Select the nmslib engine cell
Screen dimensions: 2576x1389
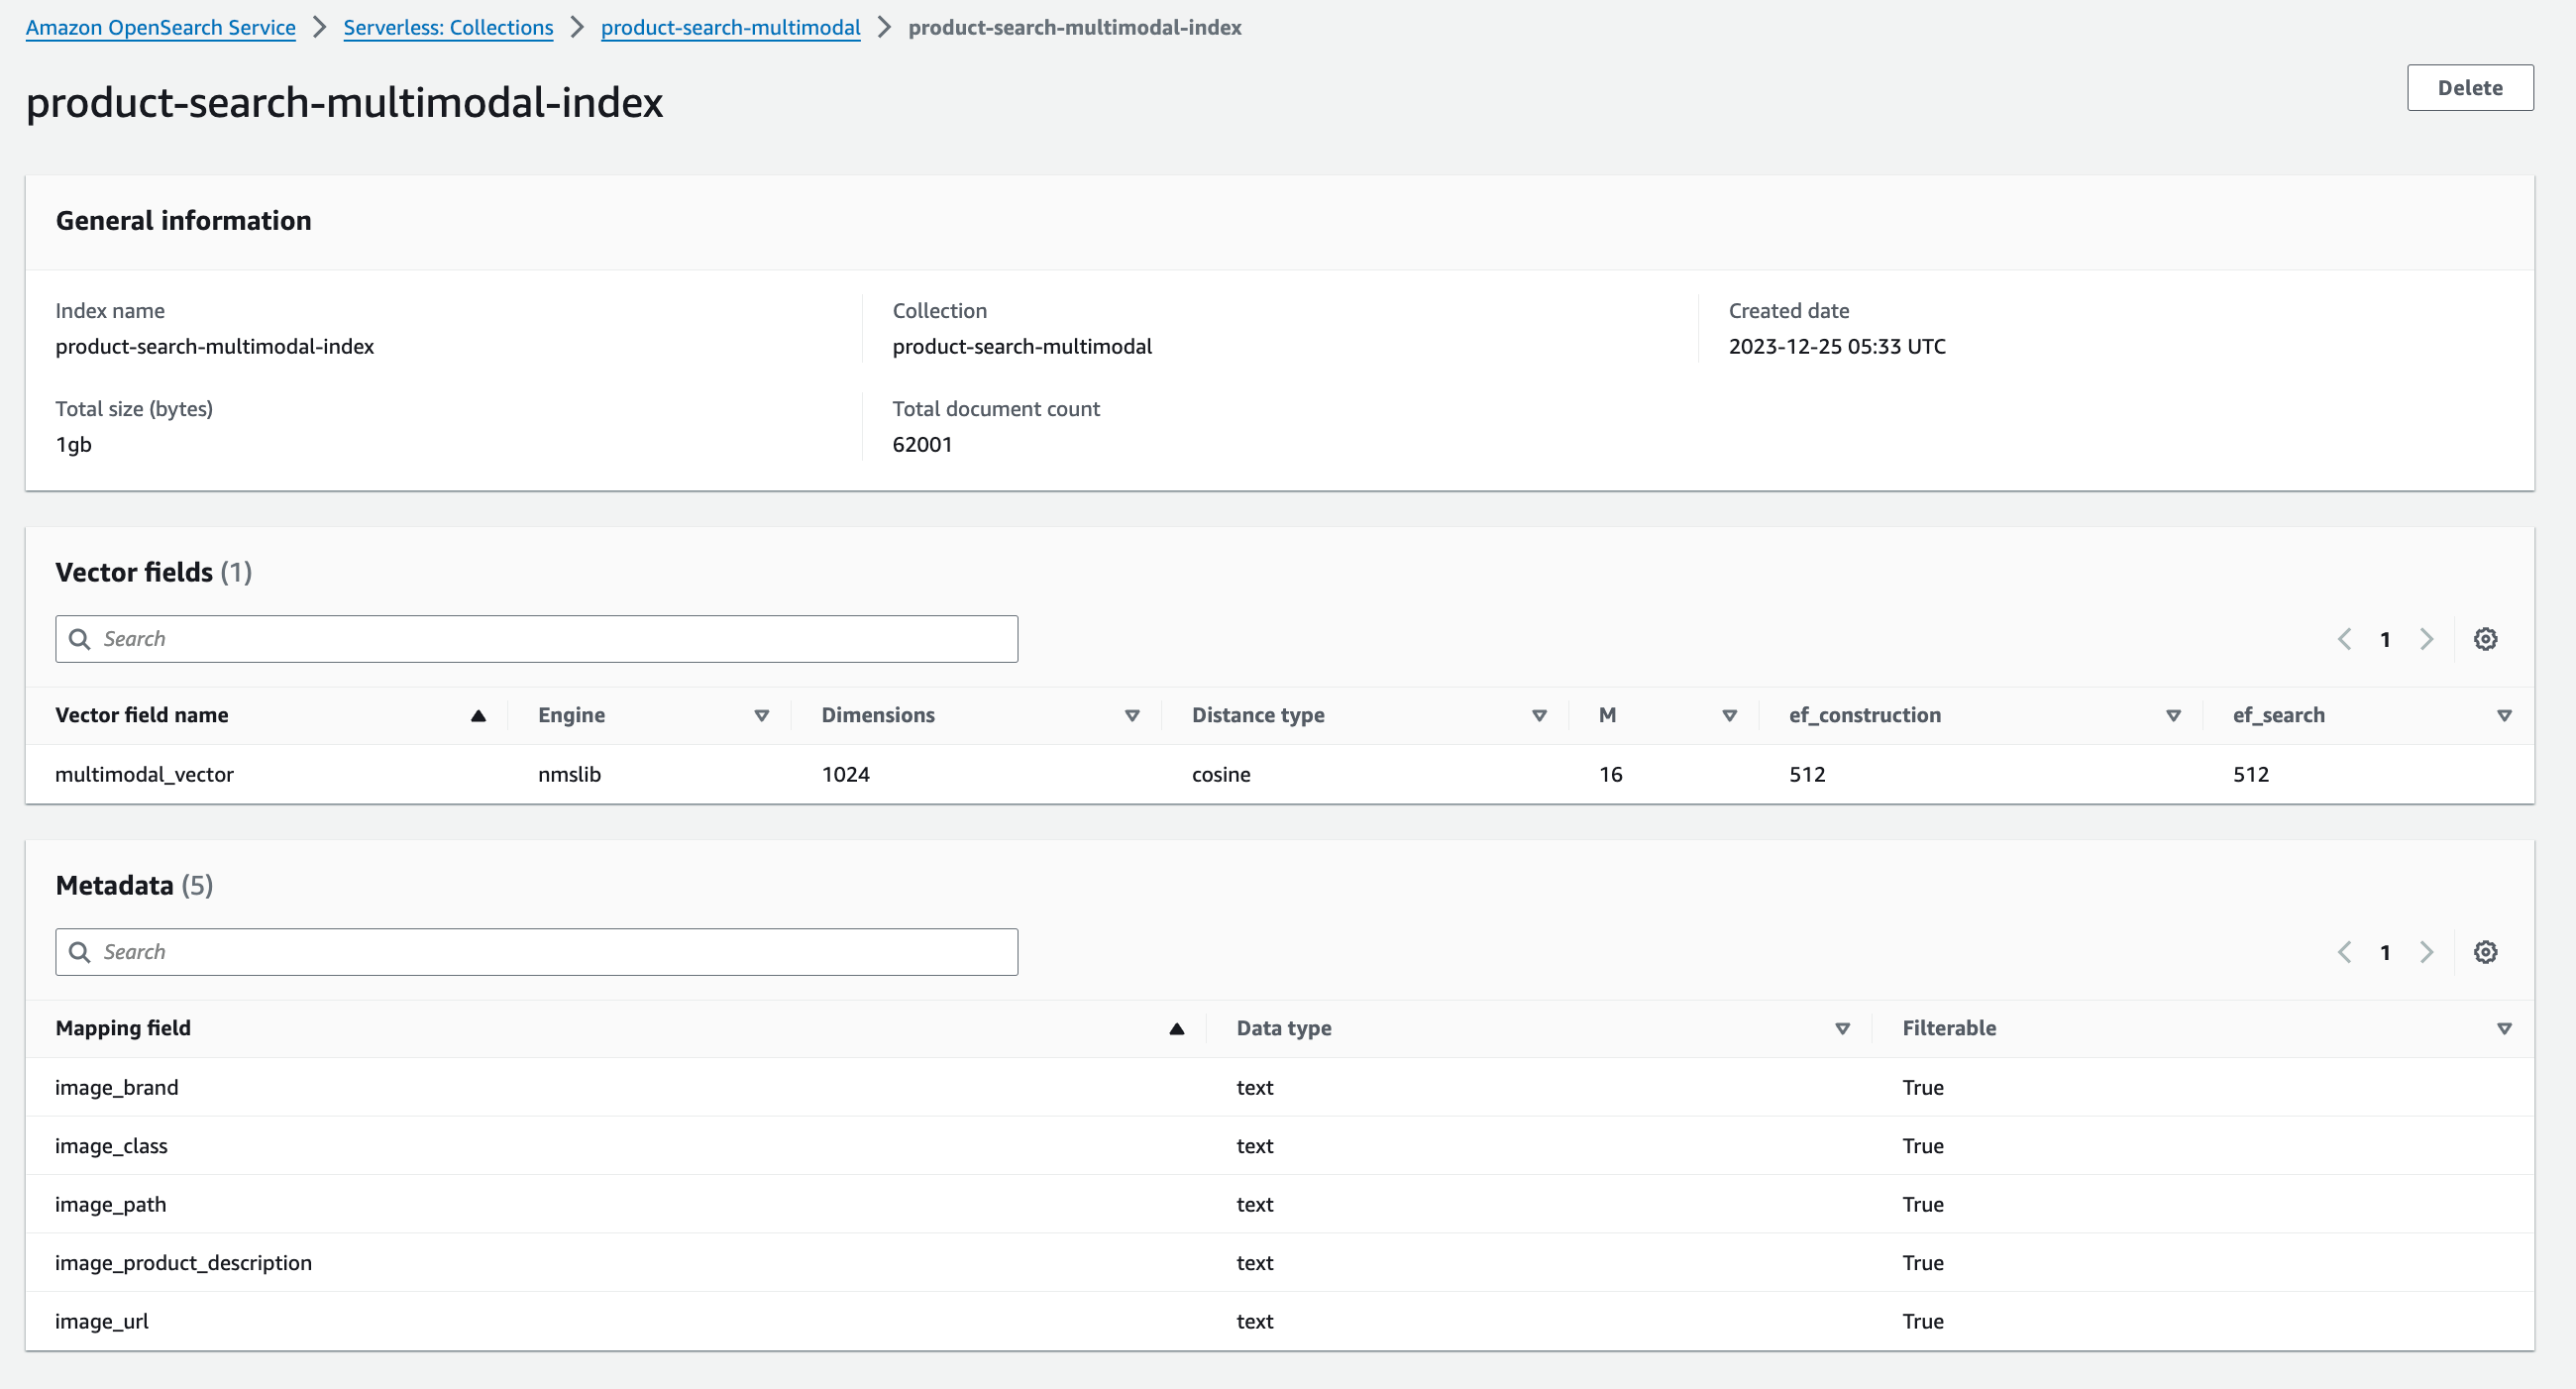pos(569,774)
